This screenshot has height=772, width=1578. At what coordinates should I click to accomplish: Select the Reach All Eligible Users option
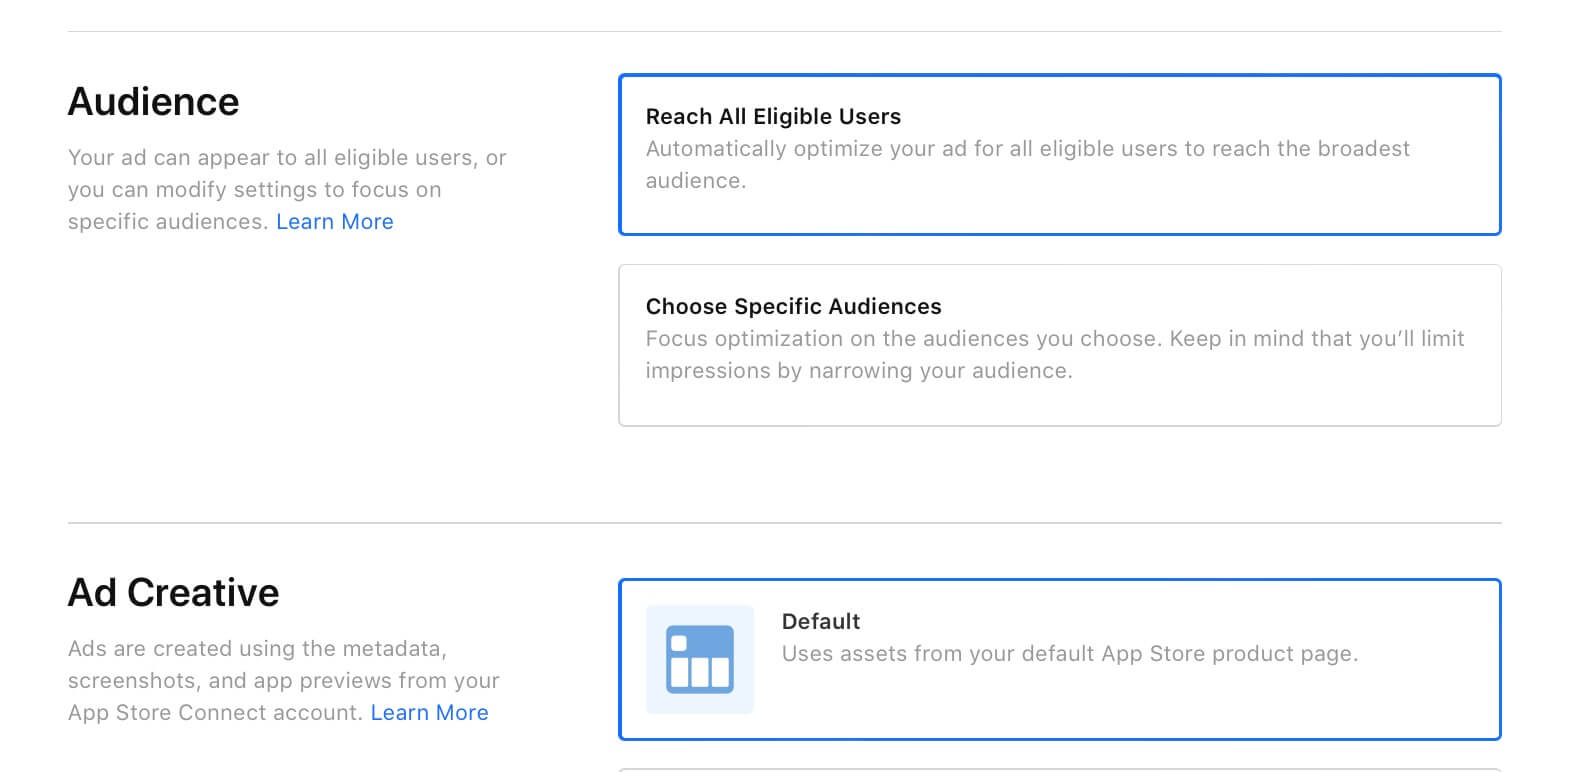click(x=1059, y=155)
